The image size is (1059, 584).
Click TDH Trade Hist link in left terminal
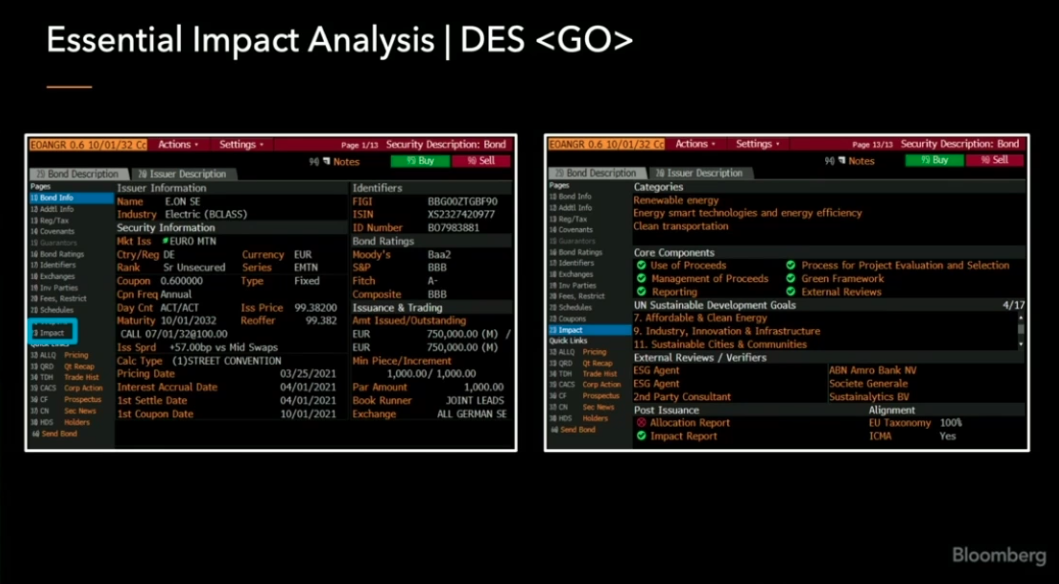65,377
